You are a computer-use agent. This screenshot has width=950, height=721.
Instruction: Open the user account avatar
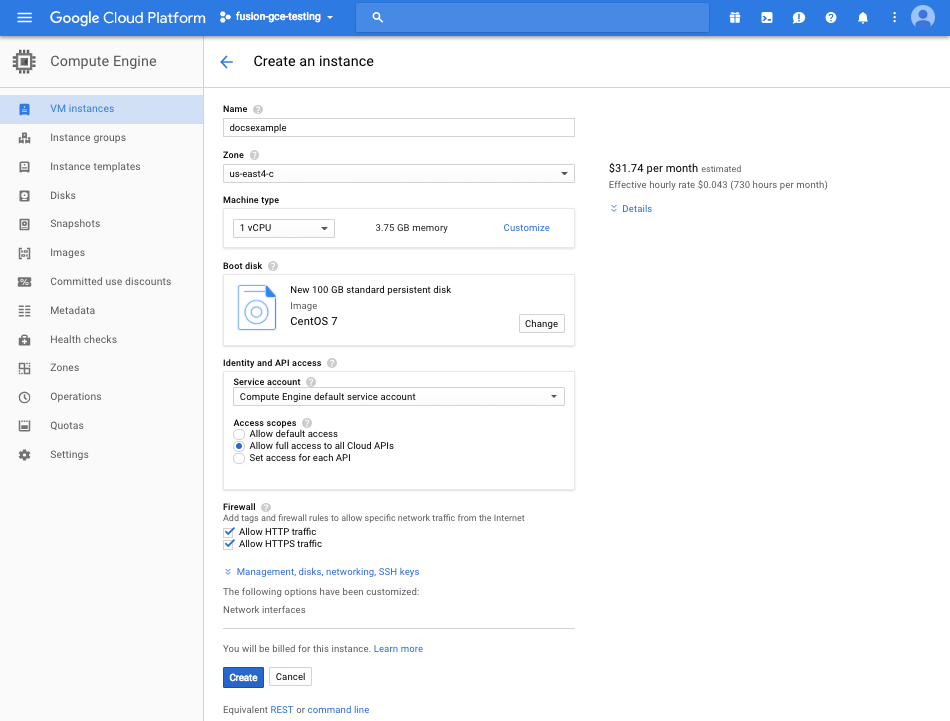(x=922, y=18)
